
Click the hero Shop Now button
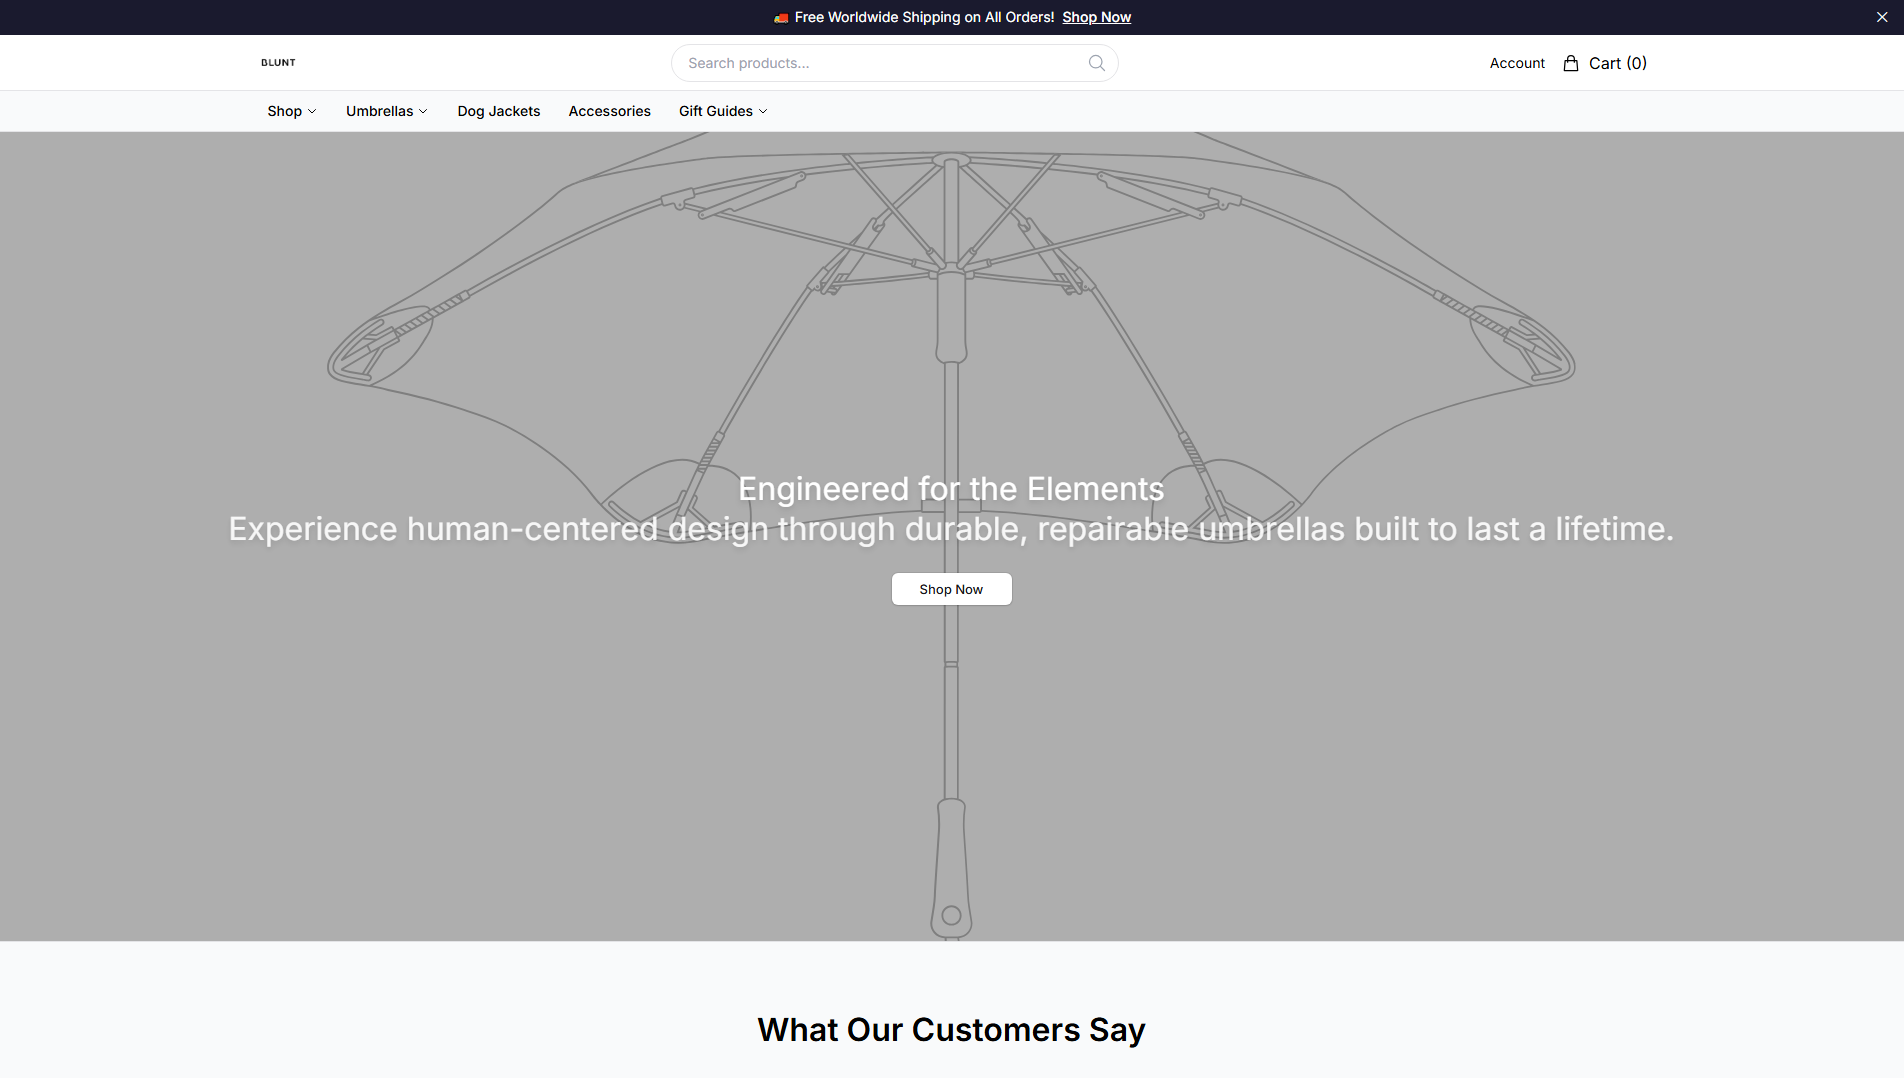click(x=951, y=589)
